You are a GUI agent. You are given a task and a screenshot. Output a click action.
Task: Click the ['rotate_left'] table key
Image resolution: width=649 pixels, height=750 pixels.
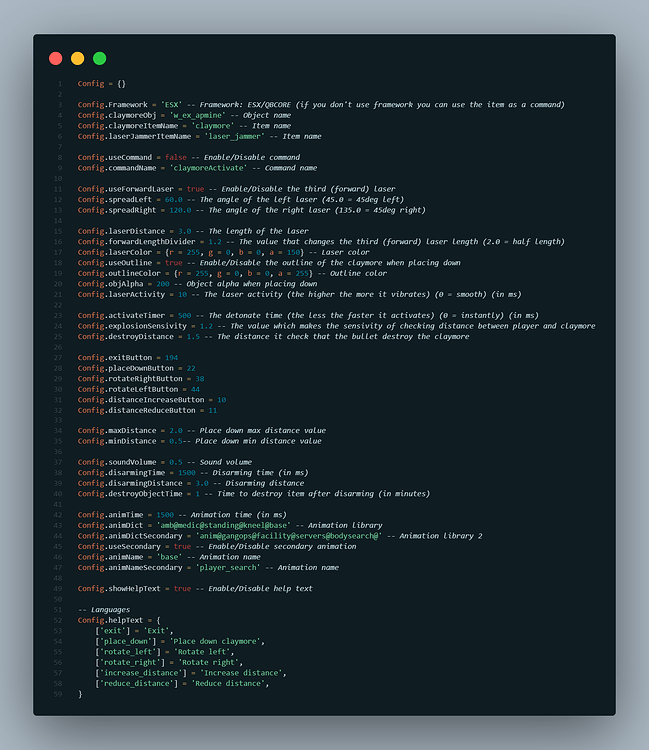(x=128, y=651)
